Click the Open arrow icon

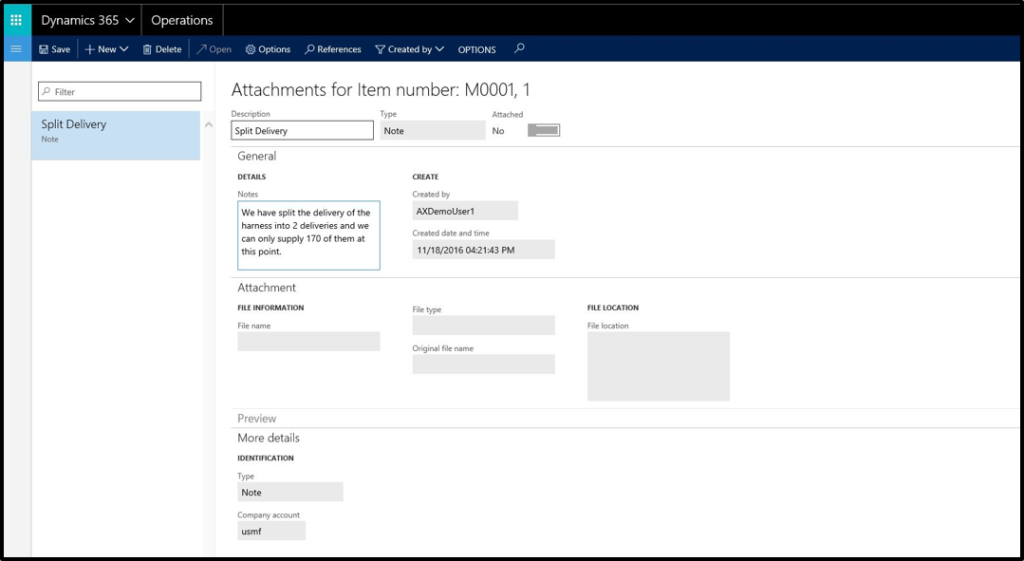202,49
